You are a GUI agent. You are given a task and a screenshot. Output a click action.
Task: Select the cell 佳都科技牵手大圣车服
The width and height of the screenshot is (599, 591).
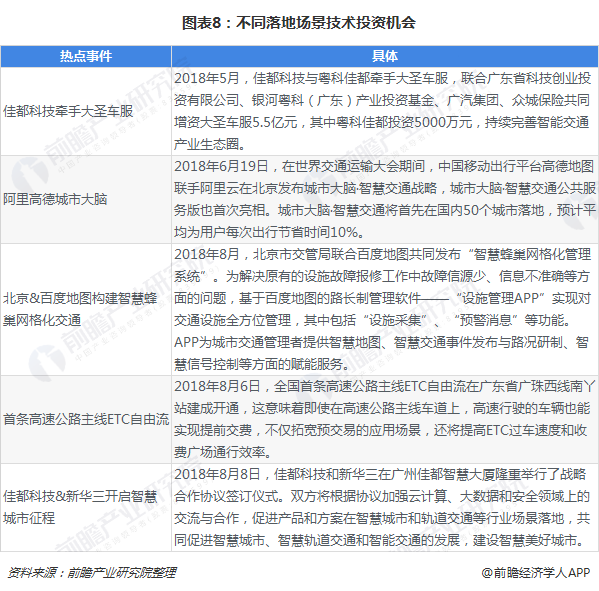pyautogui.click(x=86, y=111)
